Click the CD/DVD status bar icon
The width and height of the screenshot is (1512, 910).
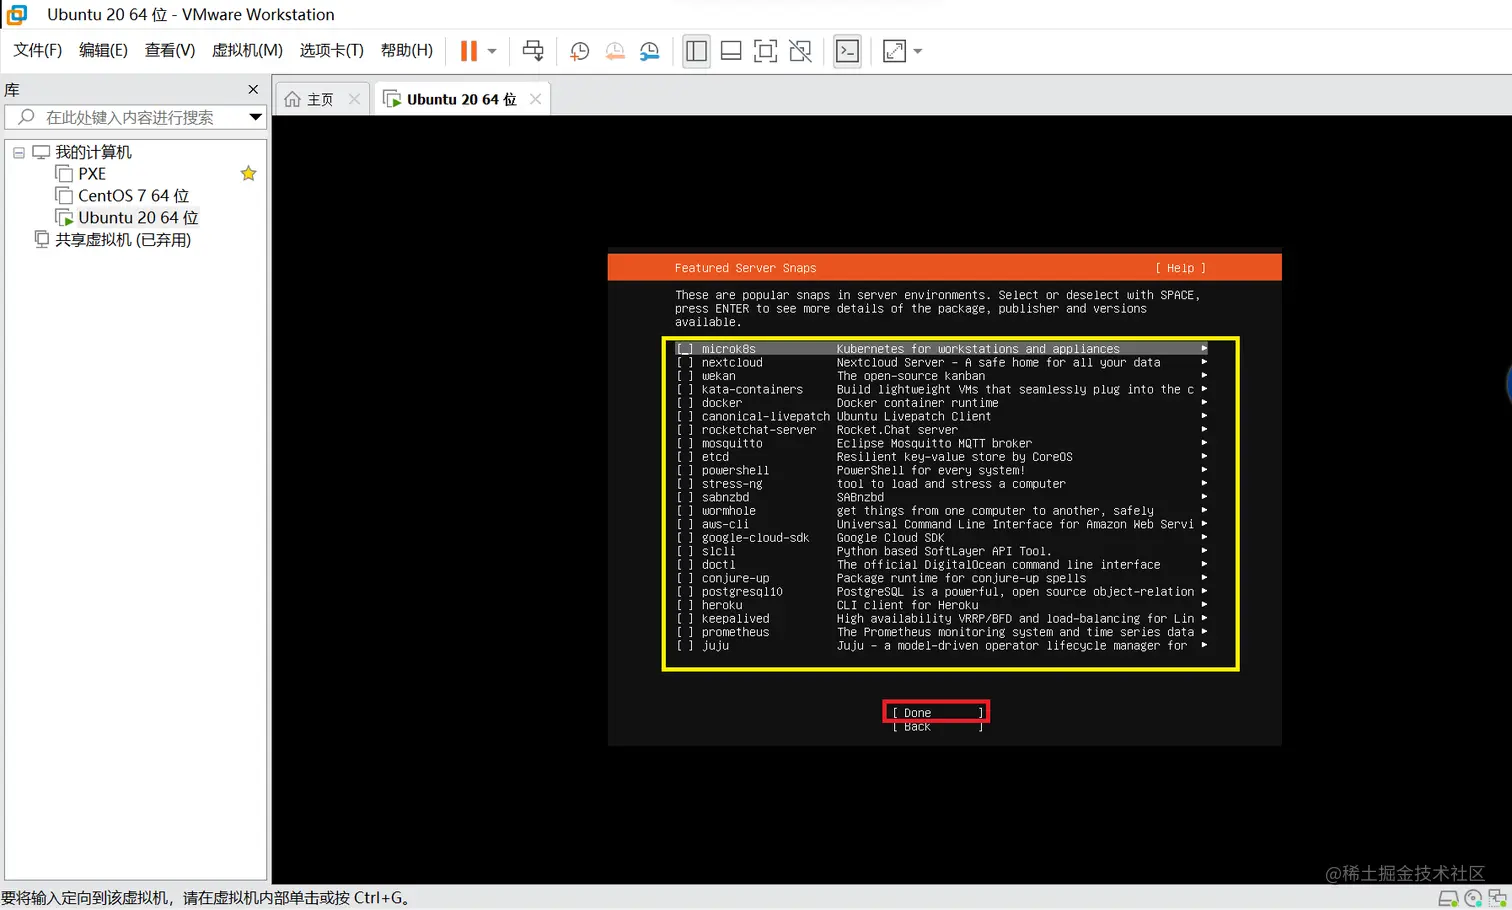(x=1472, y=899)
